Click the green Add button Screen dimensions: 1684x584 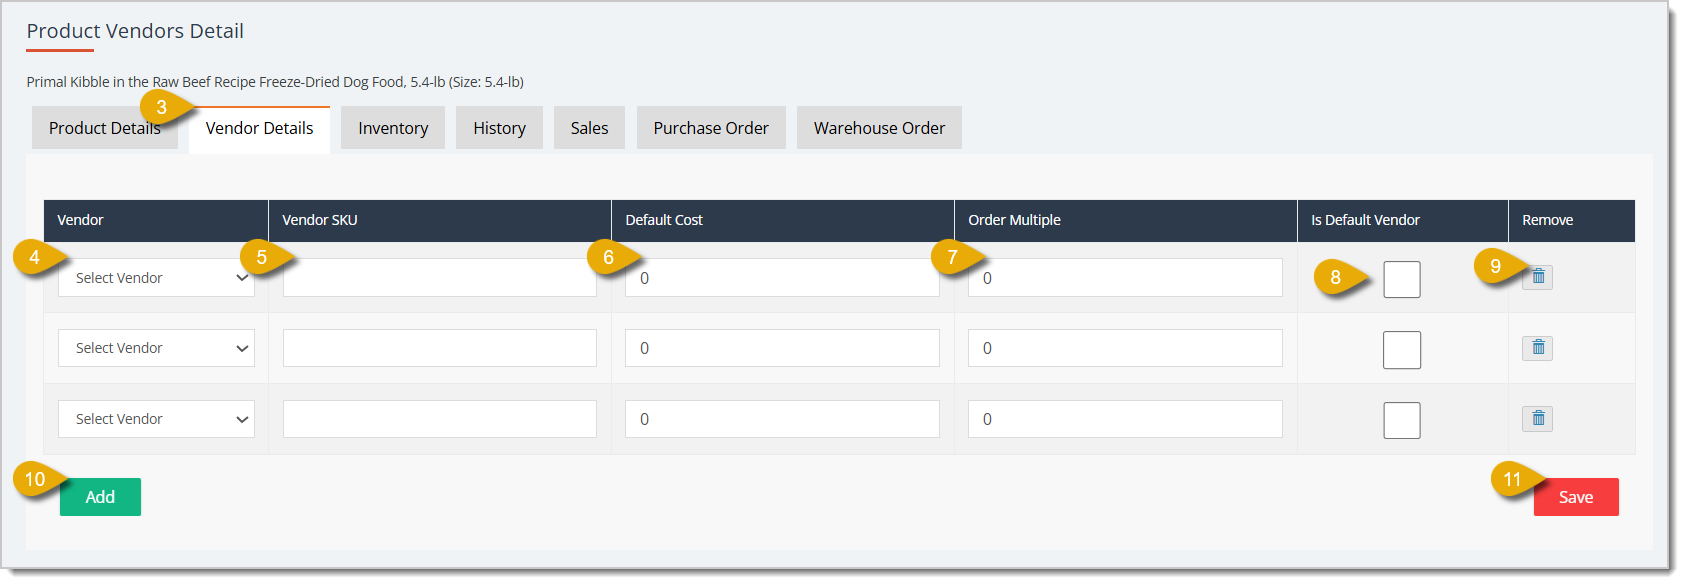pos(100,497)
